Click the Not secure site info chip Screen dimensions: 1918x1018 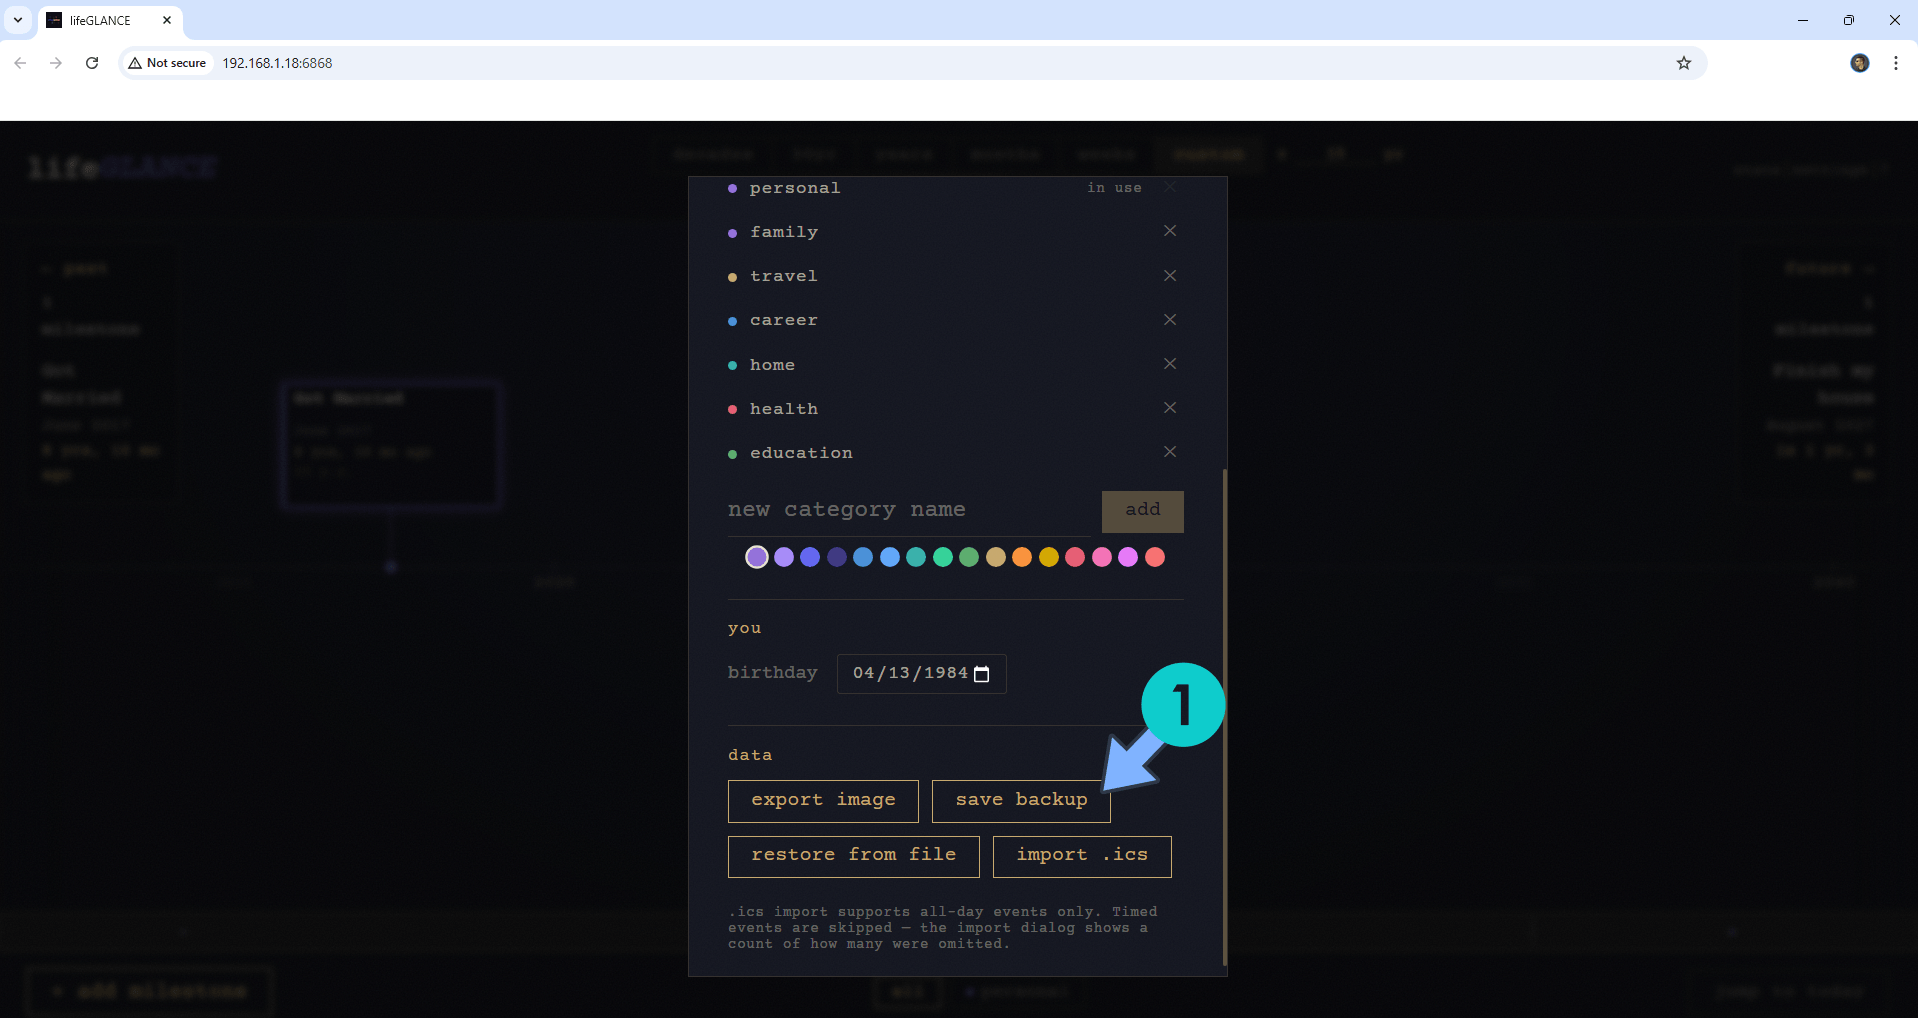167,63
